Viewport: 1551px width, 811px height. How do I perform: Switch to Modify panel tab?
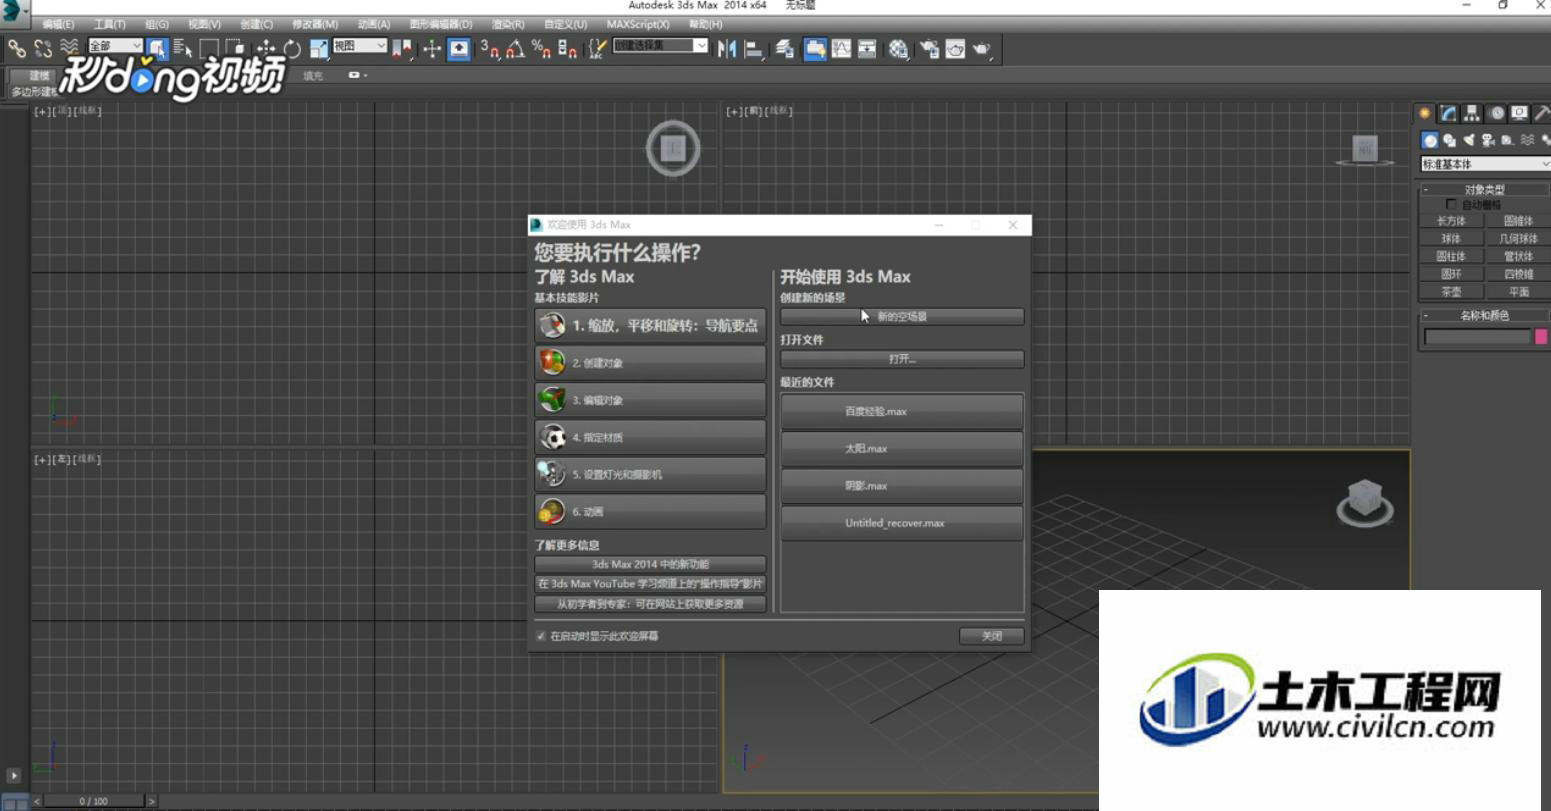(x=1448, y=113)
